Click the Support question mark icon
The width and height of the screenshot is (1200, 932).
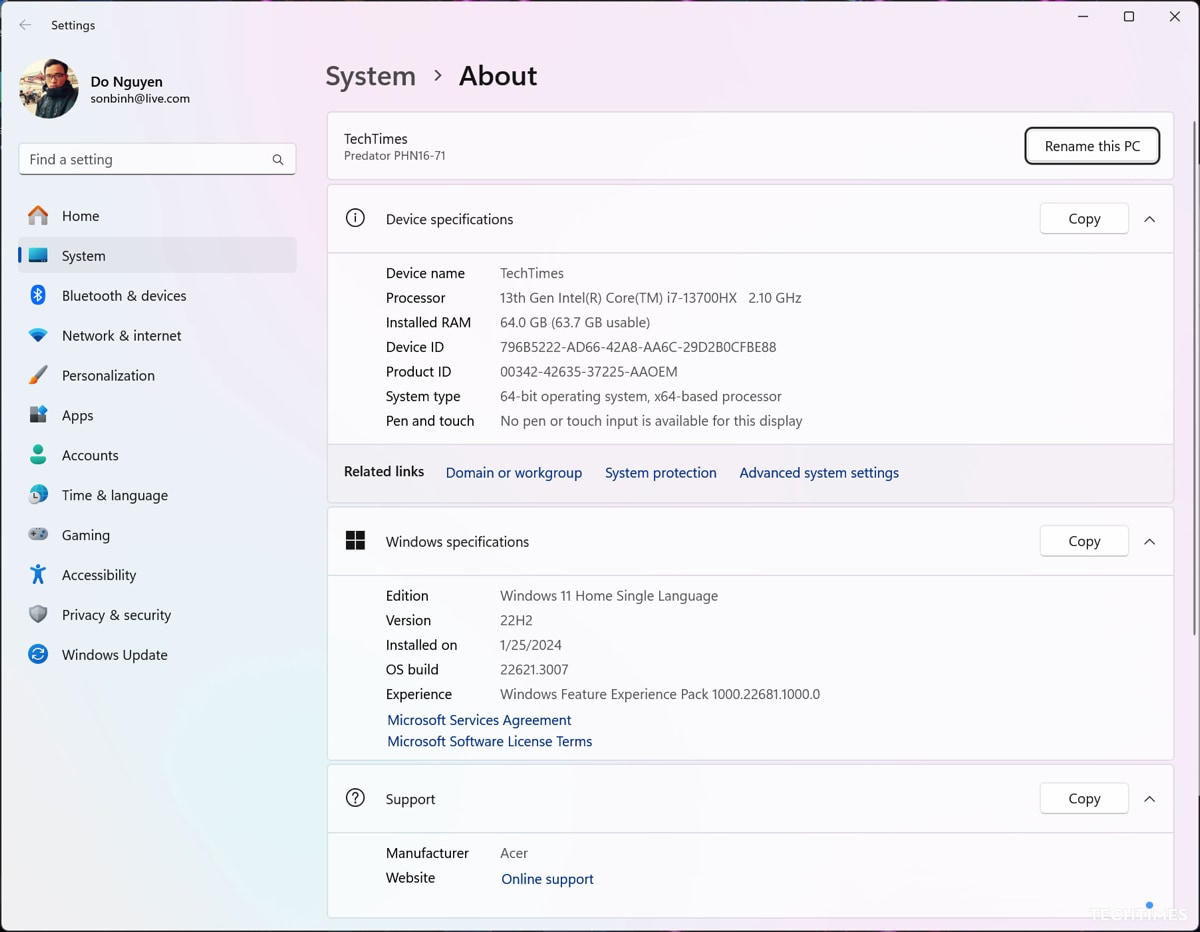click(355, 798)
